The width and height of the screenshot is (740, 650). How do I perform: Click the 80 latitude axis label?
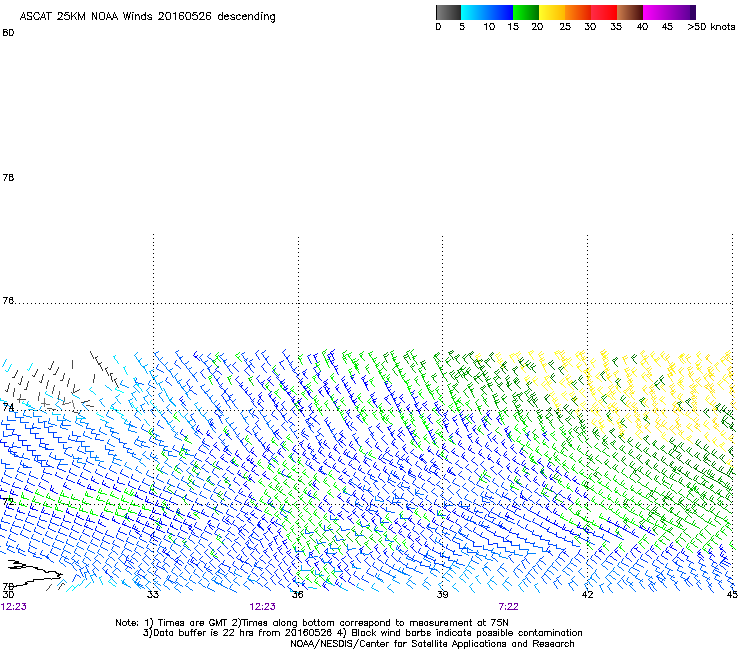point(8,33)
